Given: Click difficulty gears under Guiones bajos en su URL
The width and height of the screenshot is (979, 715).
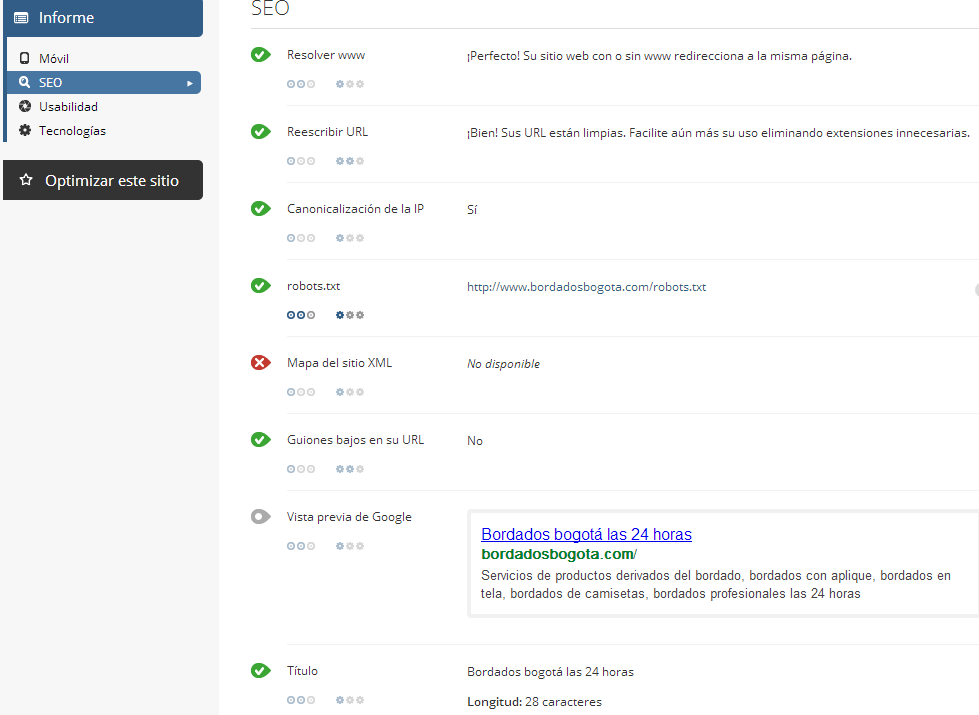Looking at the screenshot, I should click(350, 469).
